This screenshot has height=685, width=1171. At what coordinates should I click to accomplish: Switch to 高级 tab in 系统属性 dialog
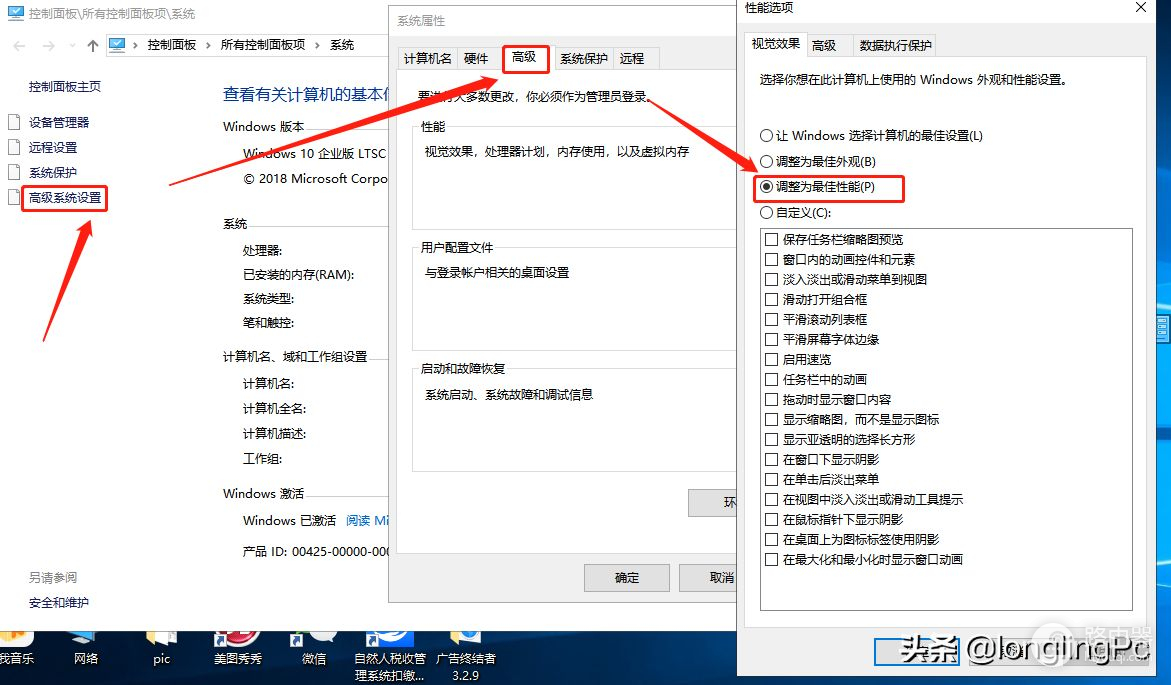pos(524,57)
